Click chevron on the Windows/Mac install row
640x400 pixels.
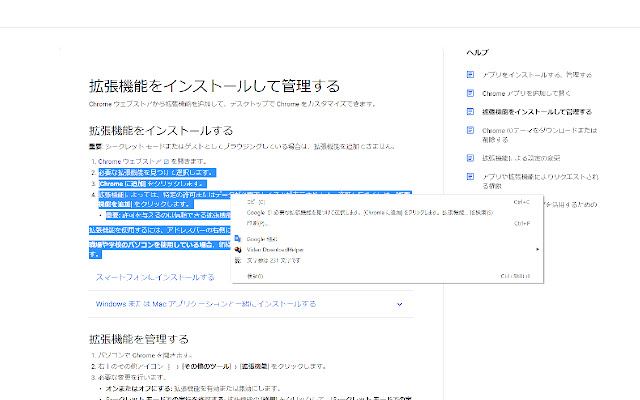[400, 304]
